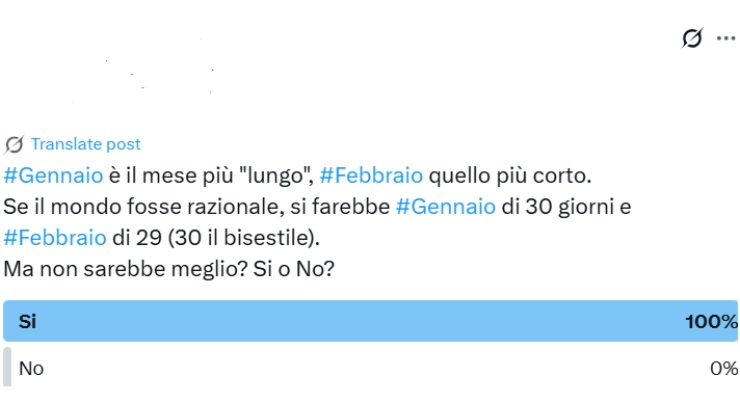The height and width of the screenshot is (420, 740).
Task: Open the three-dot more options menu
Action: click(726, 38)
